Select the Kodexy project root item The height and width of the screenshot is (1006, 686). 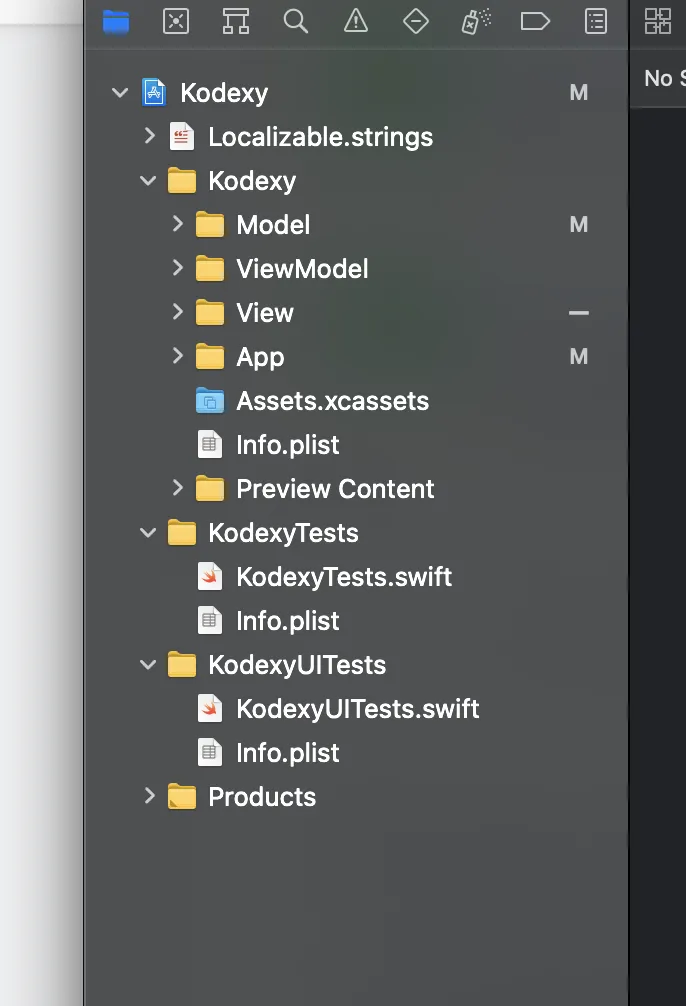pyautogui.click(x=224, y=93)
